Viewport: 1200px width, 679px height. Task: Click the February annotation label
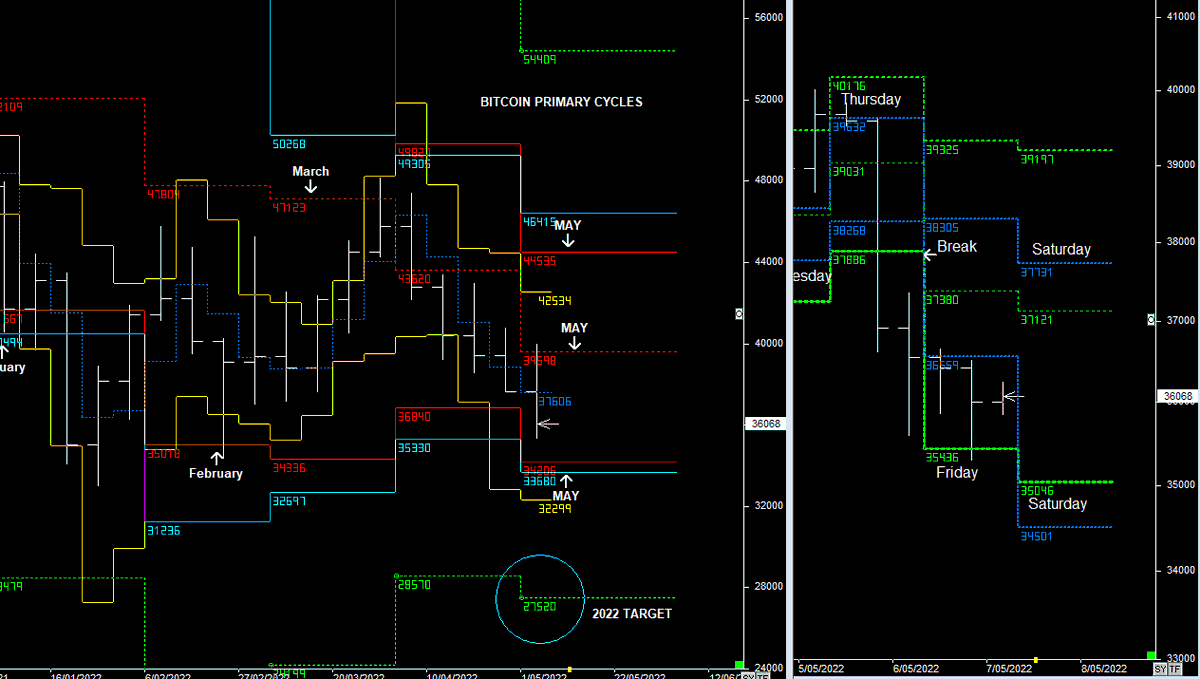[x=216, y=473]
